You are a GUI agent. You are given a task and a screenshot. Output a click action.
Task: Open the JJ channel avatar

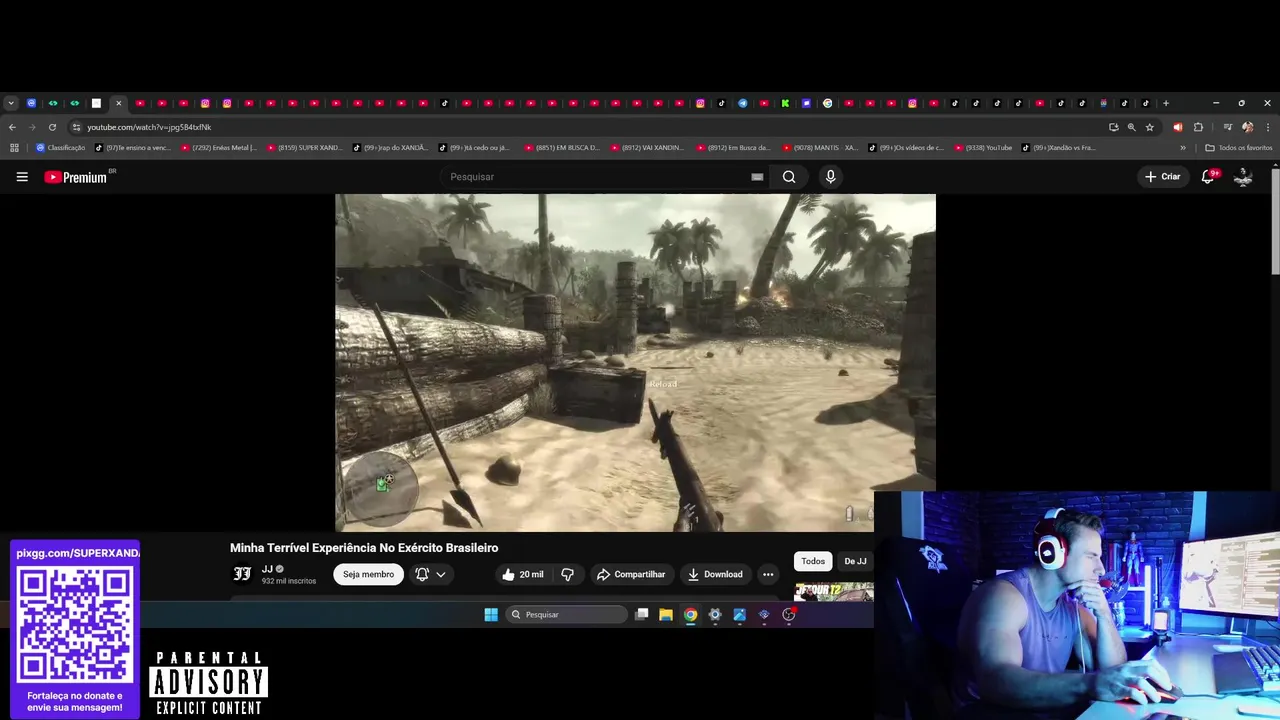(x=242, y=574)
